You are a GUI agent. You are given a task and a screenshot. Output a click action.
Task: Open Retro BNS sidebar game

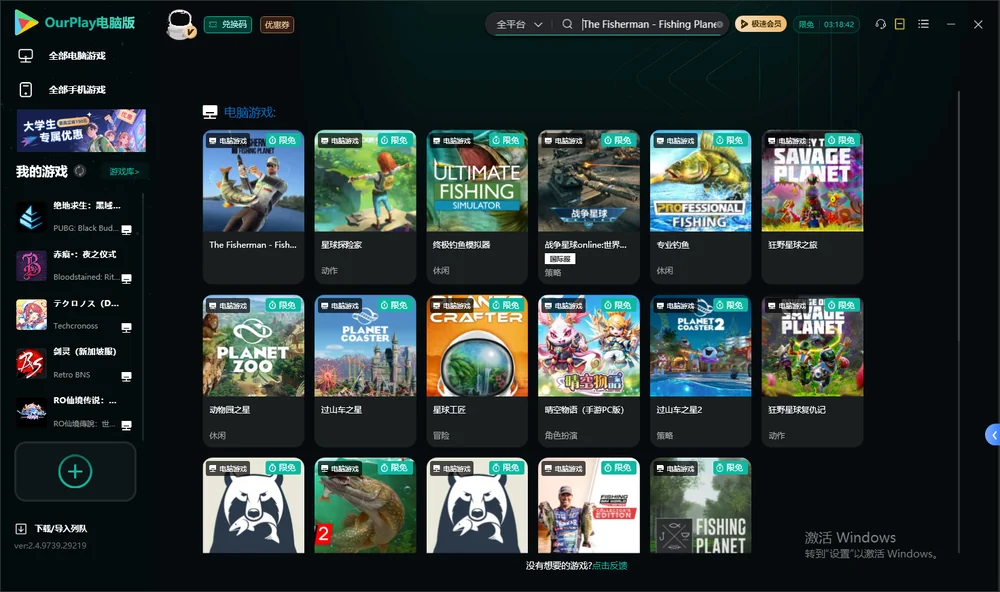(75, 364)
